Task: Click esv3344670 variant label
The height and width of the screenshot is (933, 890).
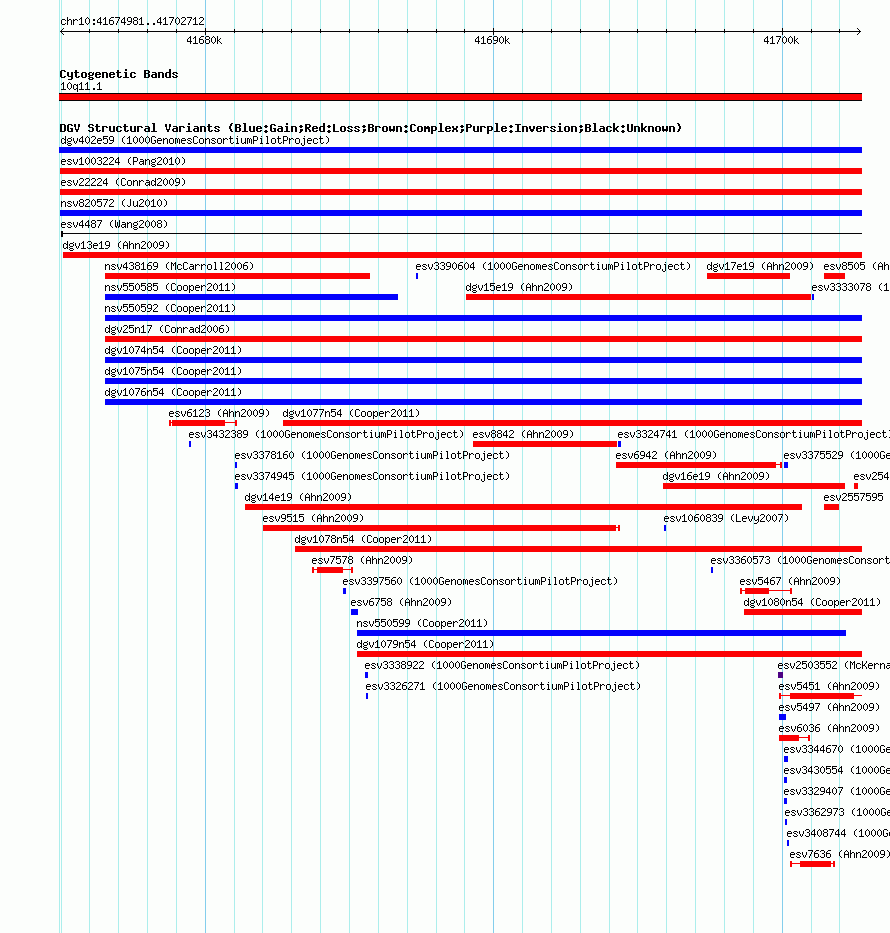Action: 836,749
